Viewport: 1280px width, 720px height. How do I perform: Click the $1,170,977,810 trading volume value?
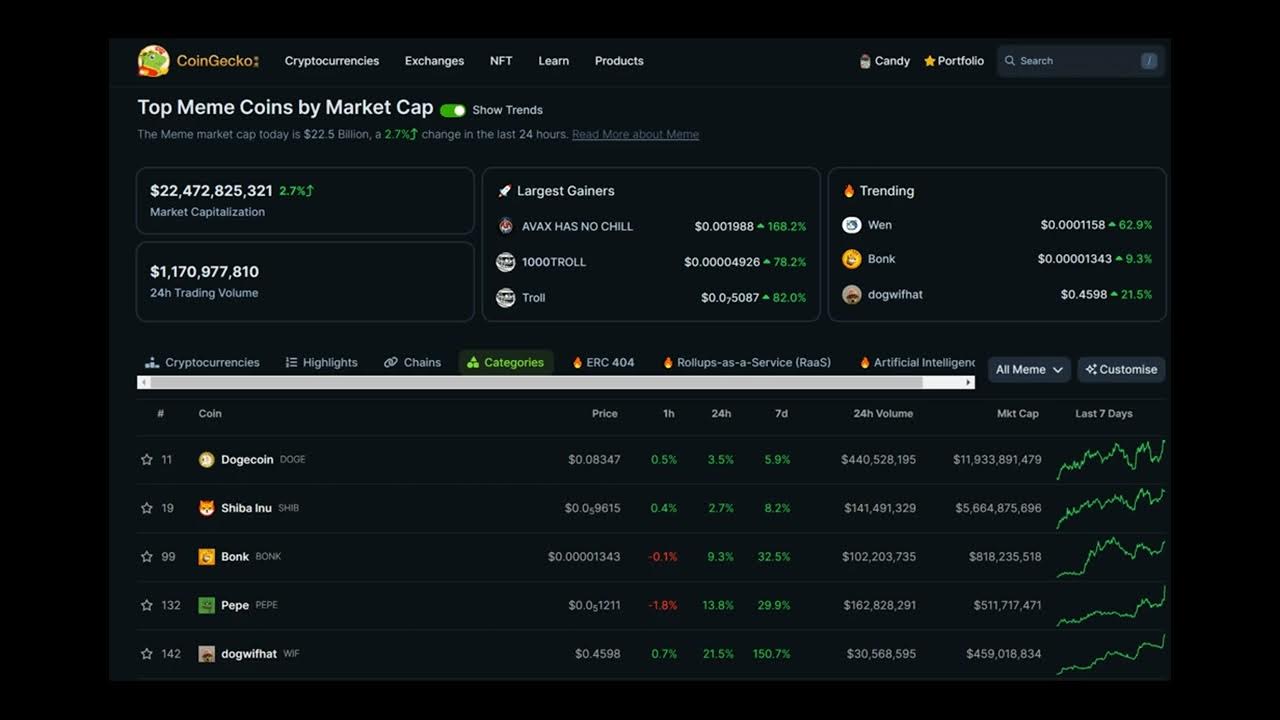(x=204, y=272)
